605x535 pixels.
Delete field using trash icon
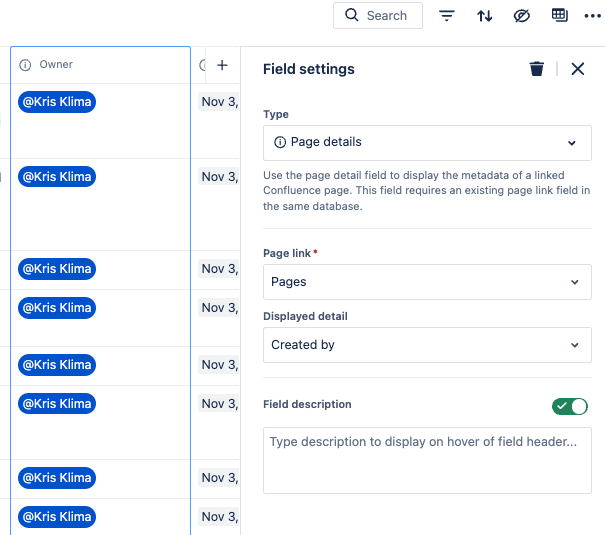point(536,69)
